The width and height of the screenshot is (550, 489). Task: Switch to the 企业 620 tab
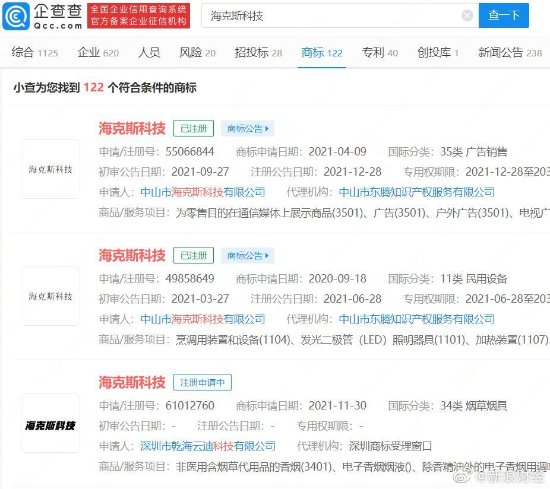pyautogui.click(x=98, y=53)
